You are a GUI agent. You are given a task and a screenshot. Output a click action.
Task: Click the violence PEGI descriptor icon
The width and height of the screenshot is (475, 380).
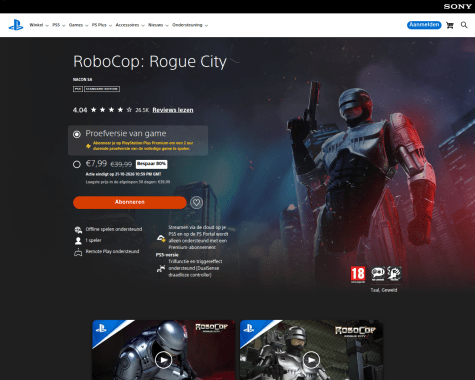pyautogui.click(x=394, y=274)
